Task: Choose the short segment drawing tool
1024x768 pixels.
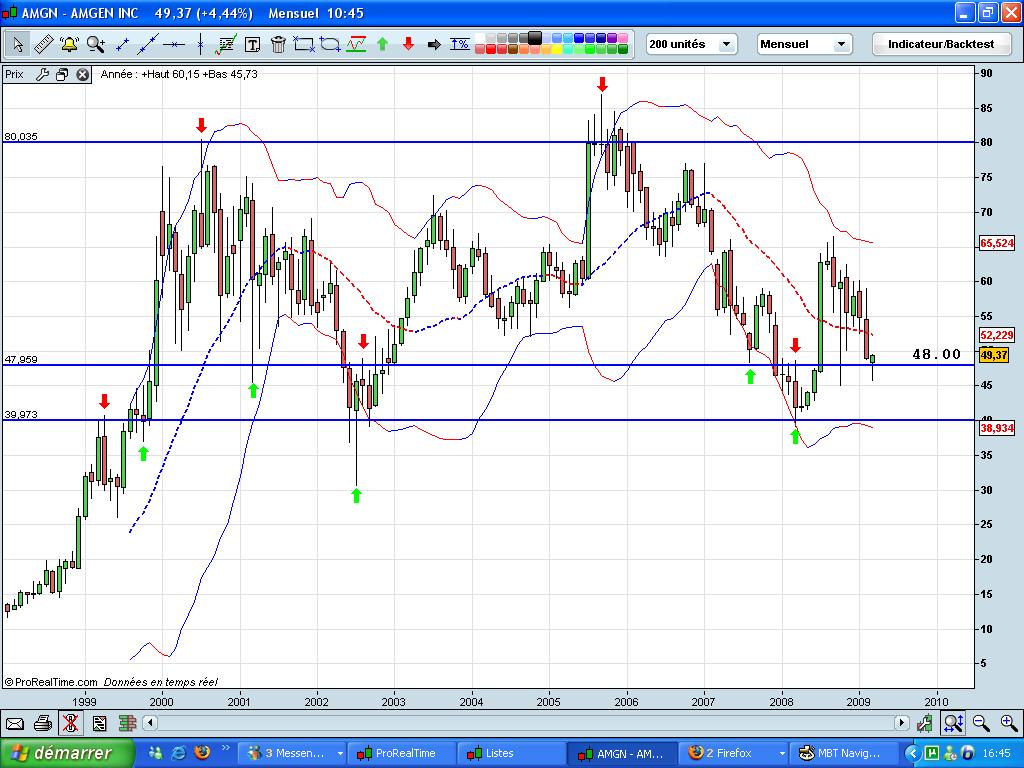Action: click(x=122, y=44)
